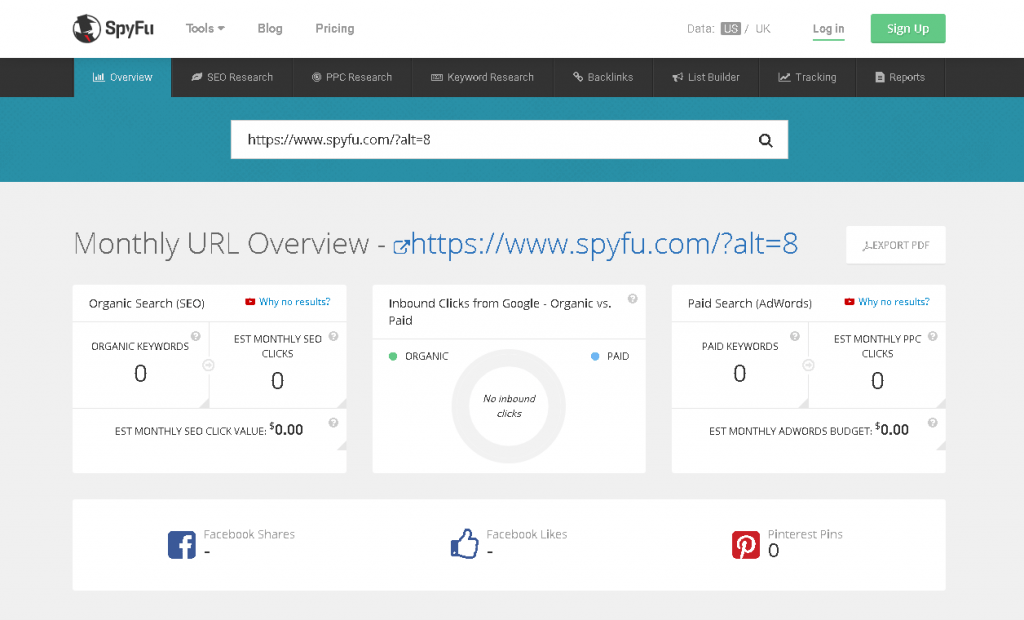Click arrow circle beside Paid Keywords
Screen dimensions: 1024x620
[808, 365]
